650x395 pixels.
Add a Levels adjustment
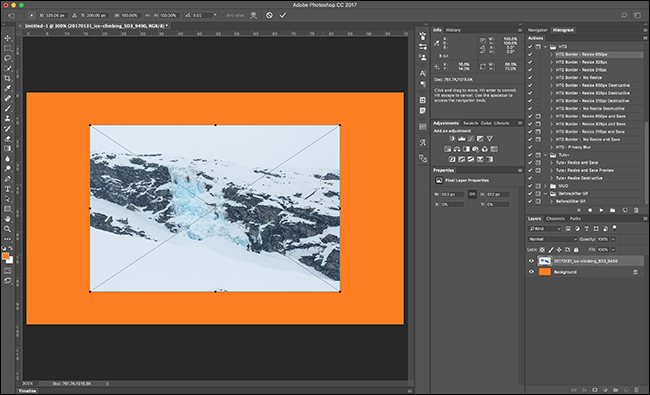pos(461,139)
